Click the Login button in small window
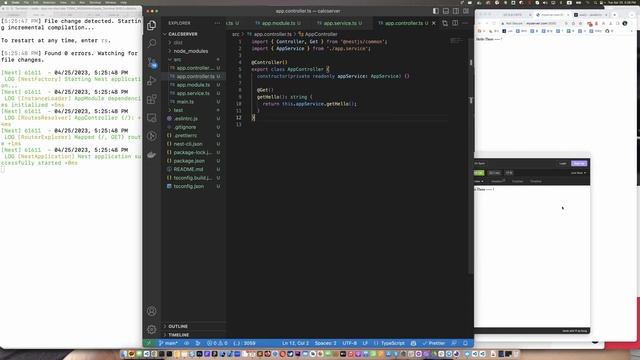This screenshot has height=360, width=640. tap(563, 163)
